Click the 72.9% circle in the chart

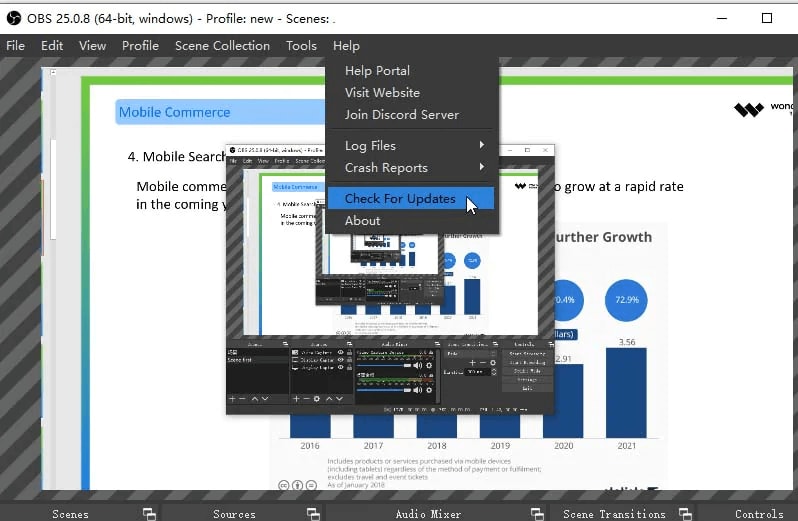(x=626, y=300)
